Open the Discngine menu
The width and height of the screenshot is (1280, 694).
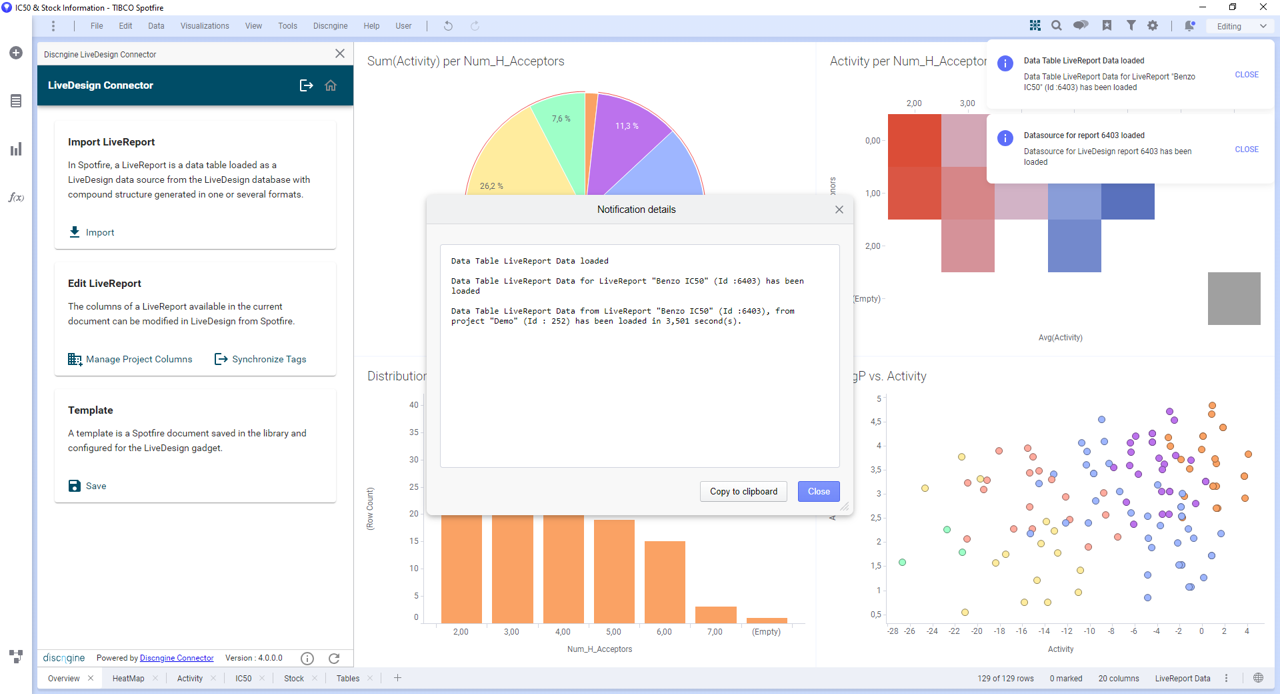tap(332, 26)
